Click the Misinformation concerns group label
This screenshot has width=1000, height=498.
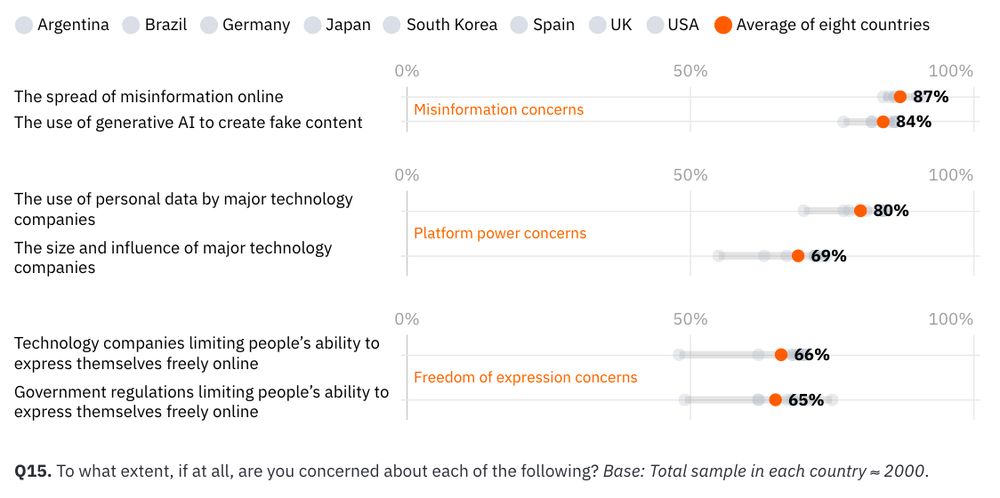498,110
